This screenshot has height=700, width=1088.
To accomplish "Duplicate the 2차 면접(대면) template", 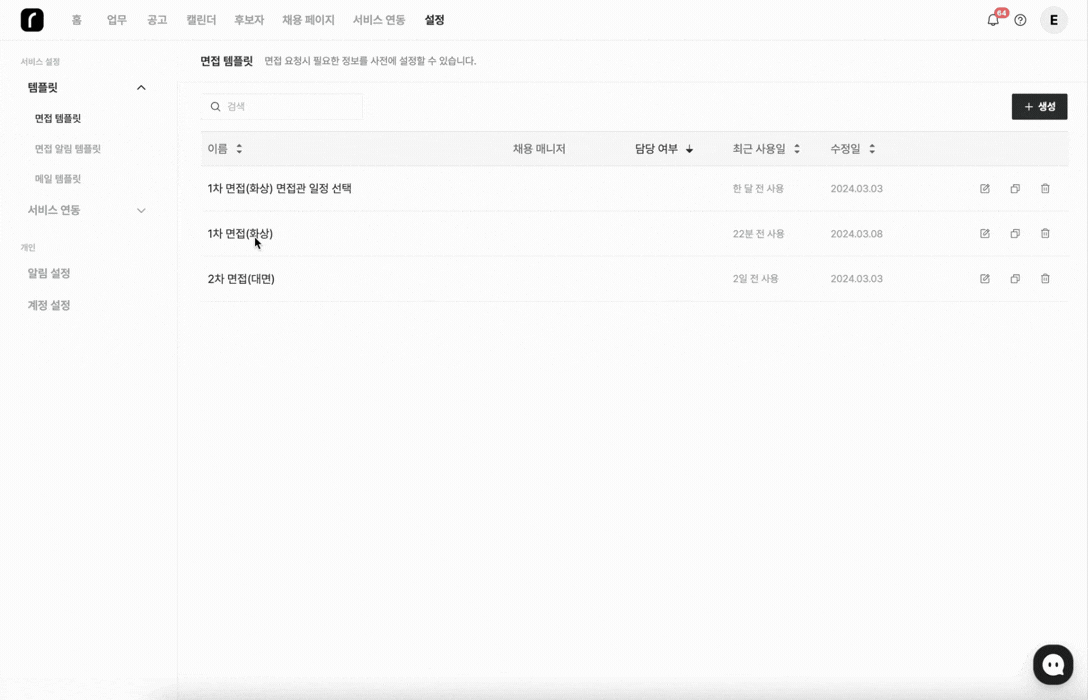I will click(1015, 279).
